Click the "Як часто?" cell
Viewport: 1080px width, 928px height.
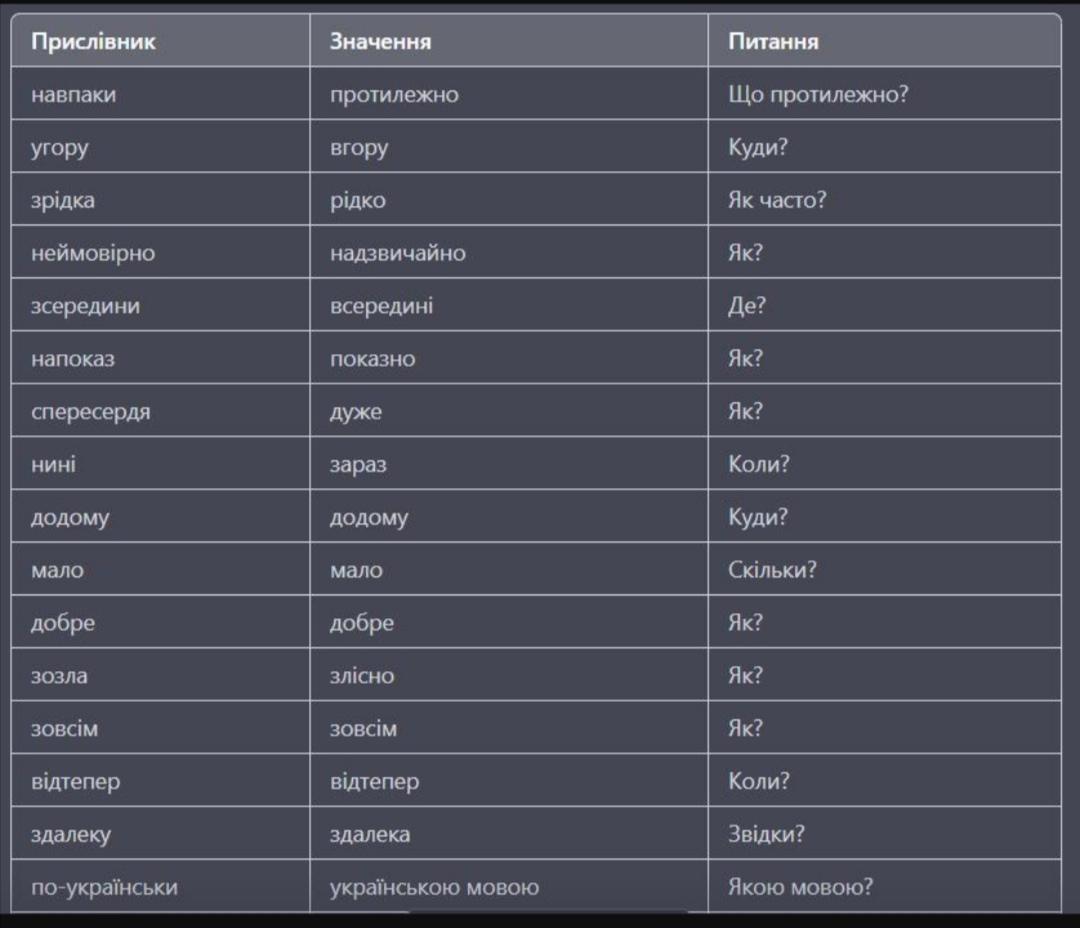[x=777, y=200]
